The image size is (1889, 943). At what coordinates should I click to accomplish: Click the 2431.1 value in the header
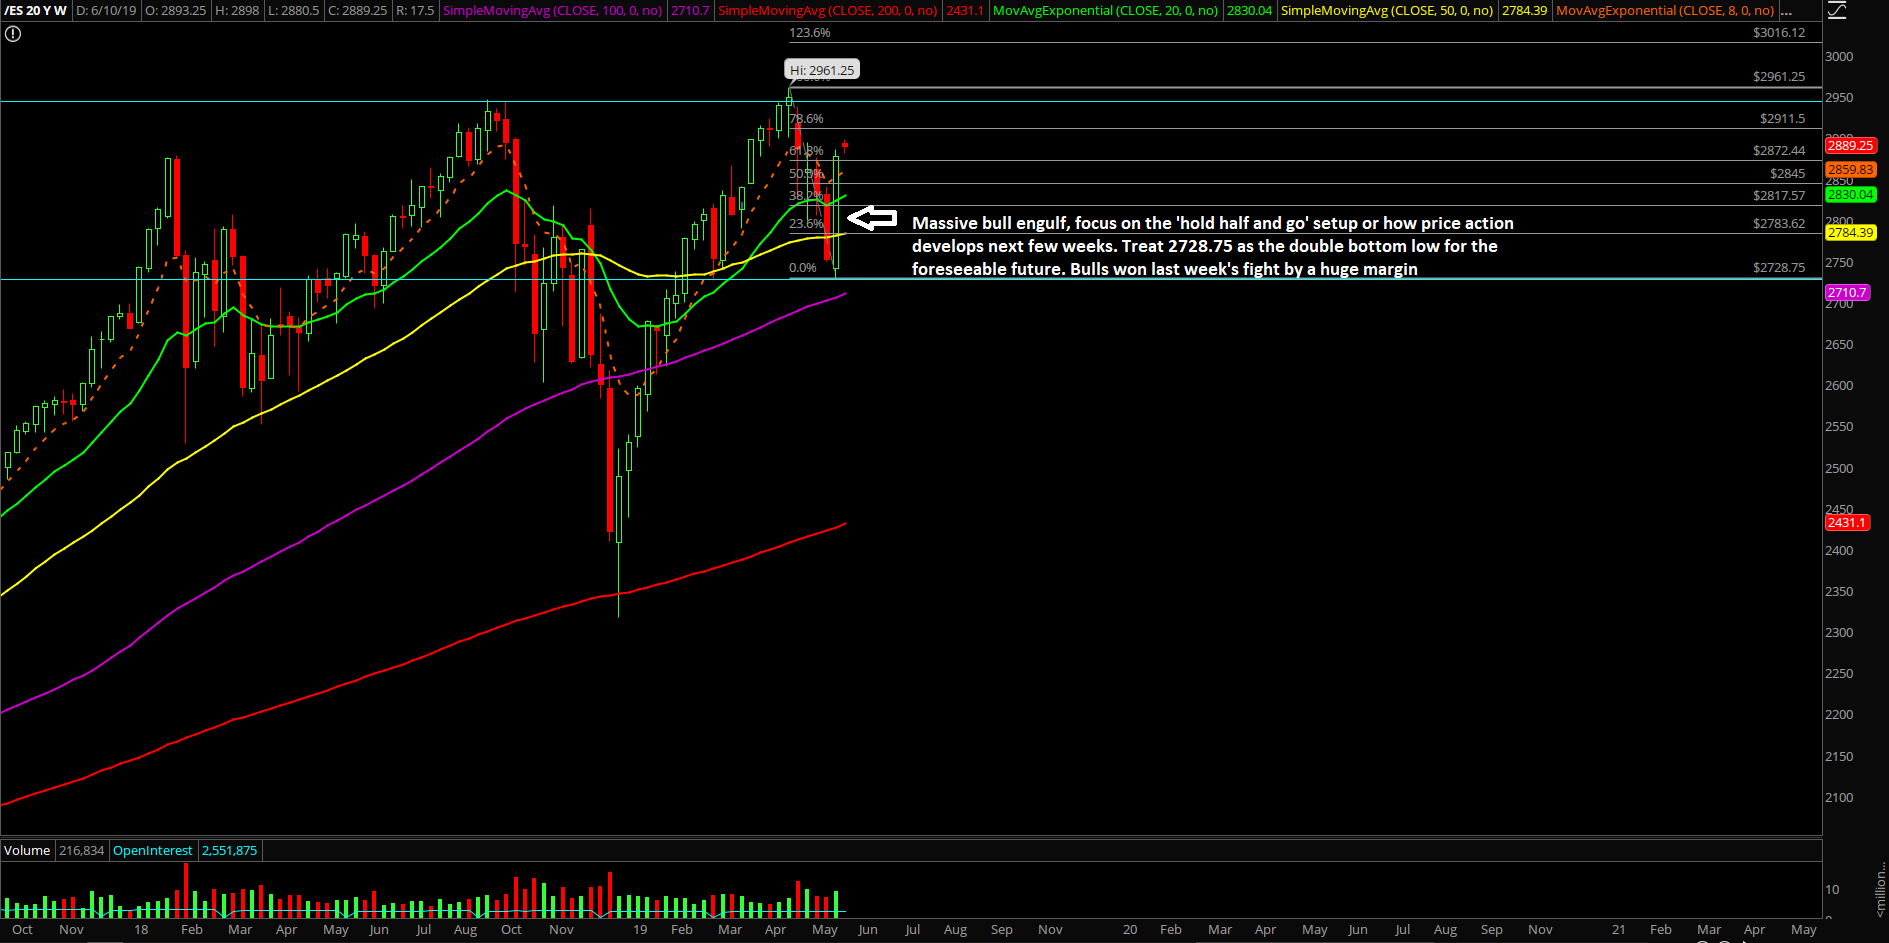point(965,11)
